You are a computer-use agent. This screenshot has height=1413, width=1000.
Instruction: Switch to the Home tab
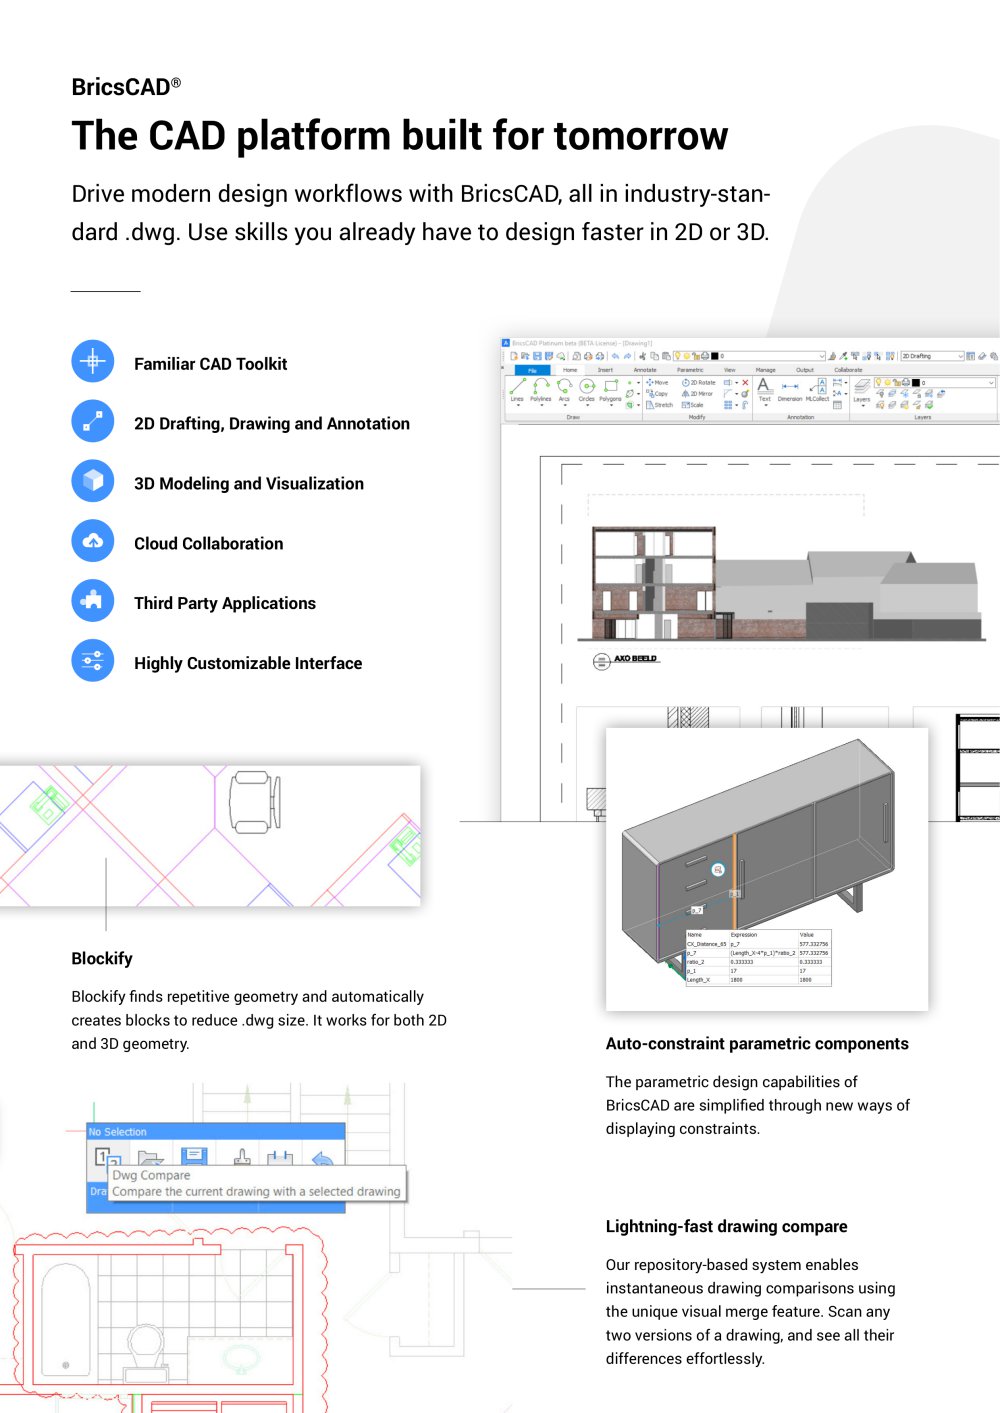(x=570, y=370)
